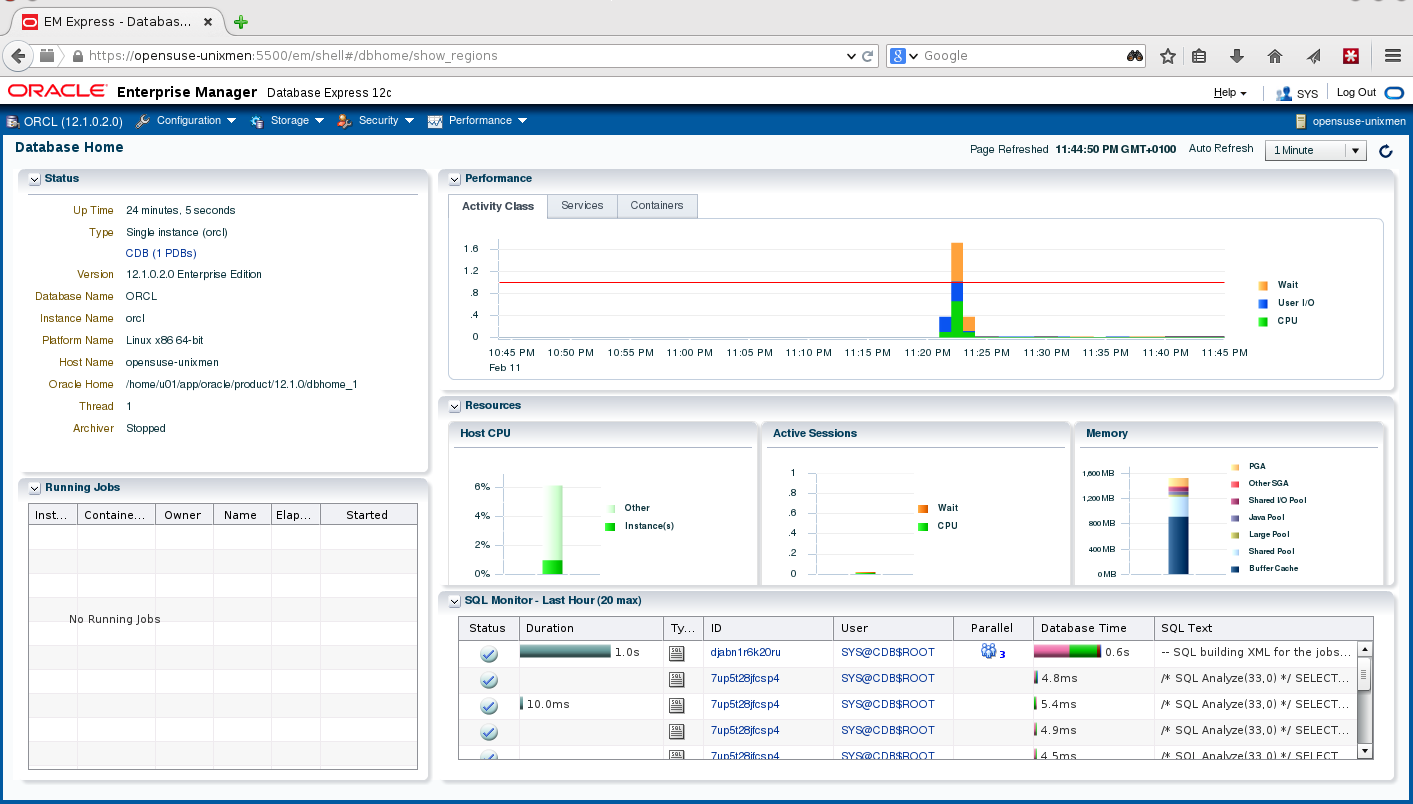This screenshot has height=804, width=1413.
Task: Switch to the Services tab
Action: (x=582, y=205)
